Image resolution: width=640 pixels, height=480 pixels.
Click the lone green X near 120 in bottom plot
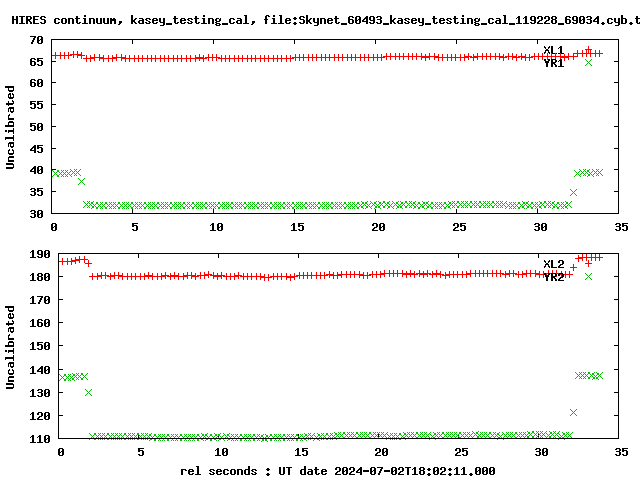[x=573, y=412]
